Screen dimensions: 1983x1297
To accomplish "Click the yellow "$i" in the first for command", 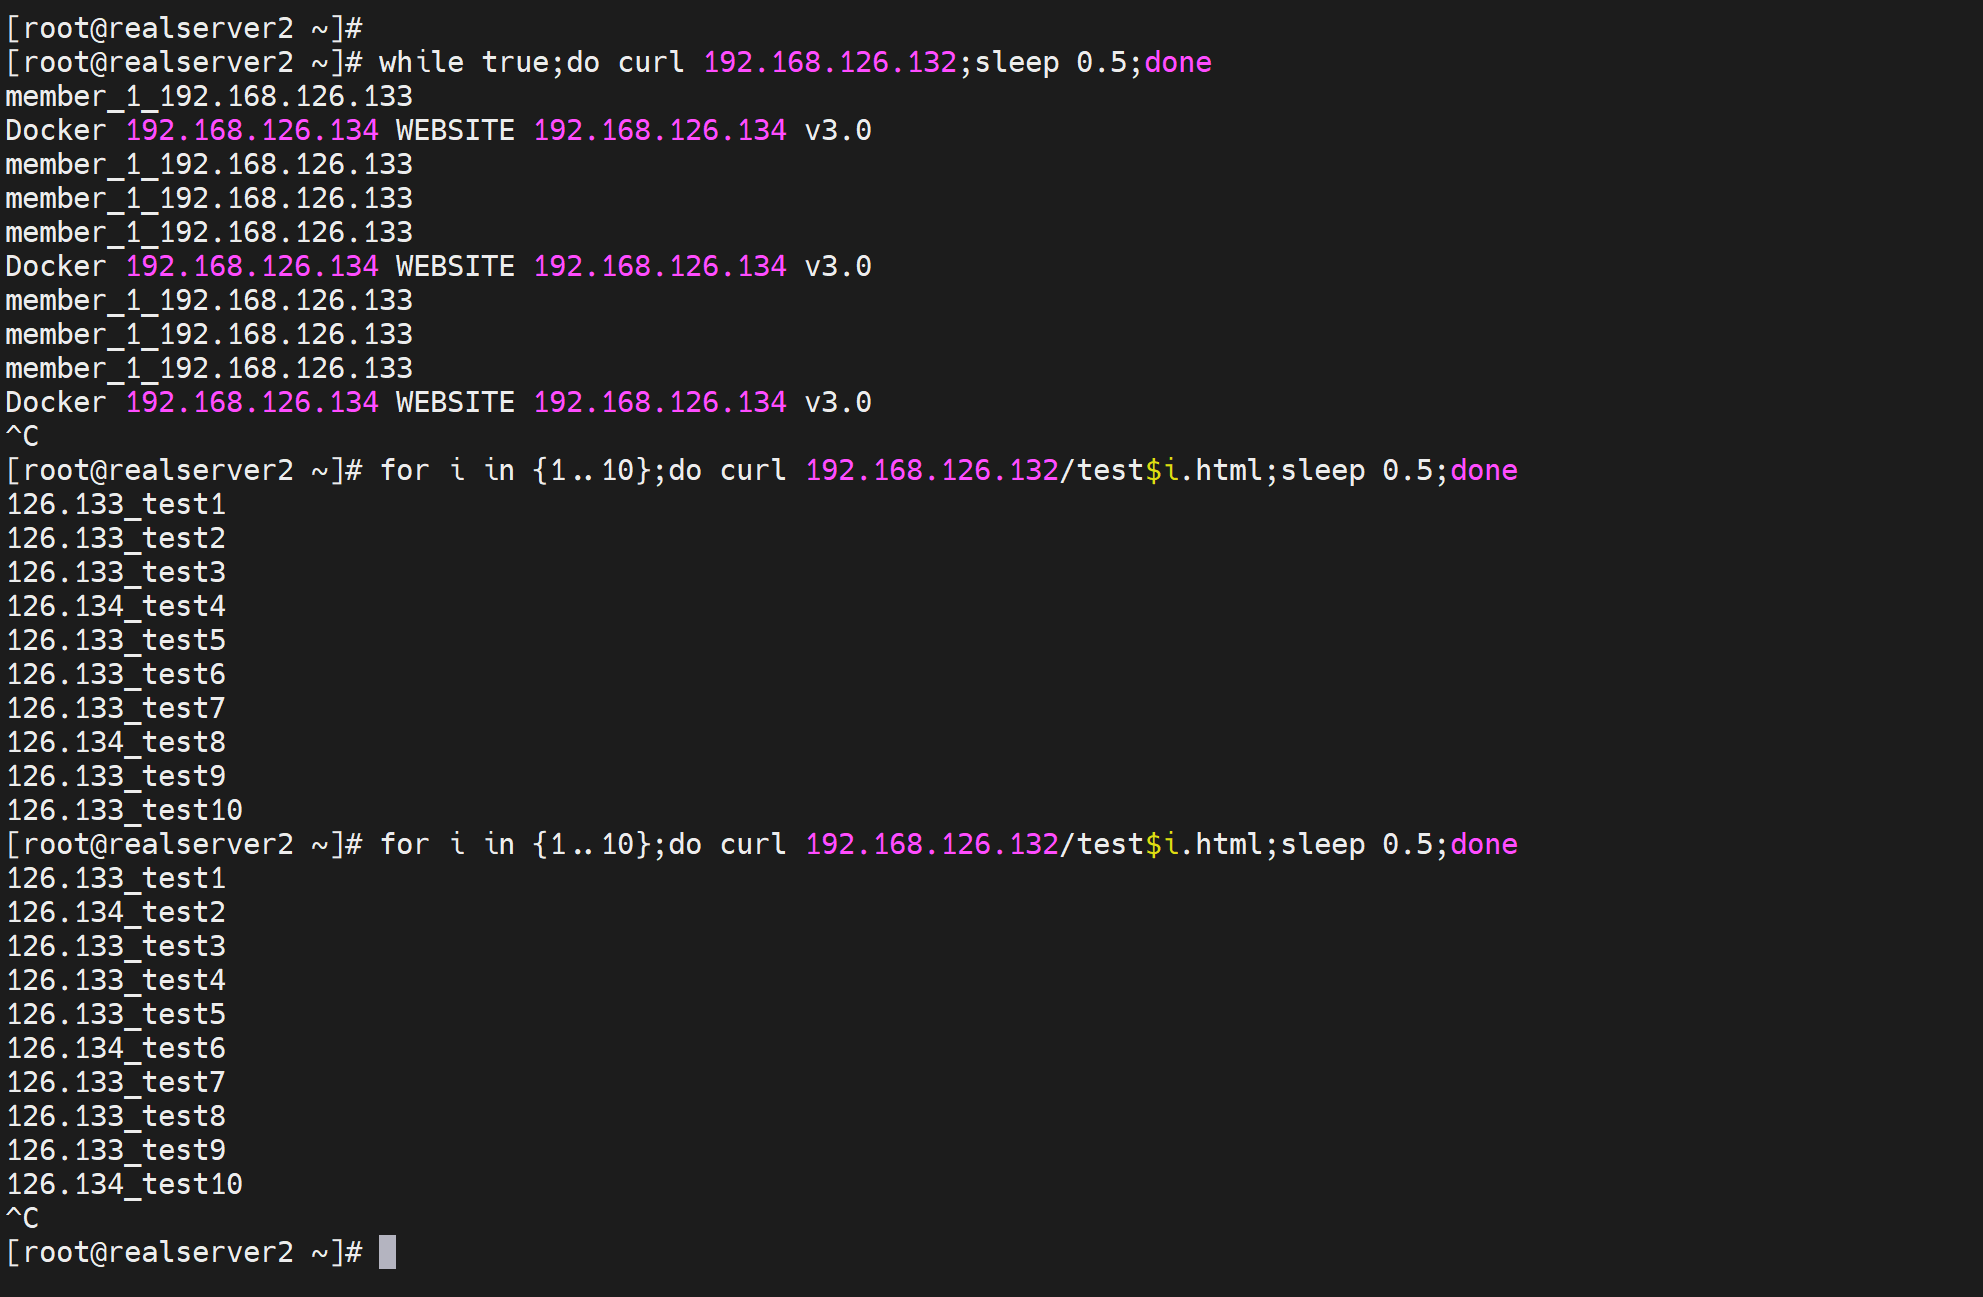I will [x=1162, y=470].
